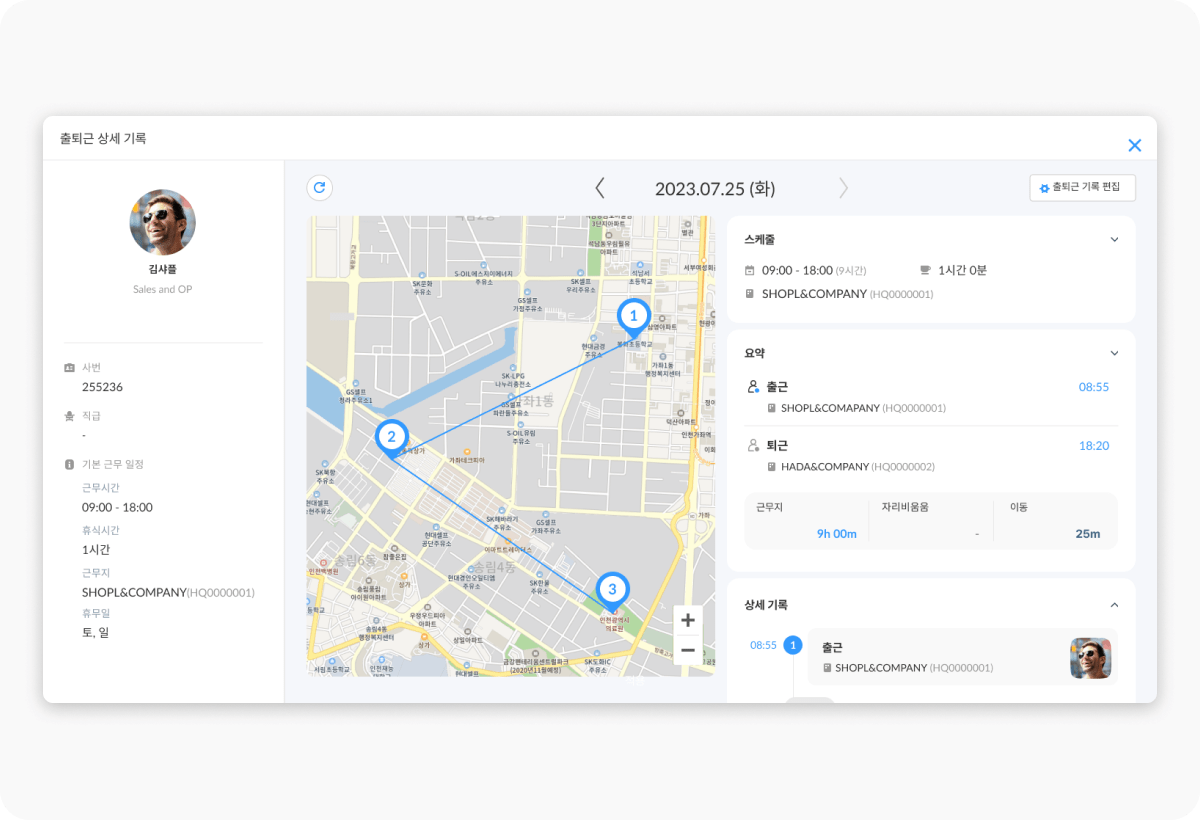1200x820 pixels.
Task: Click 09:00 - 18:00 under 근무시간
Action: tap(117, 507)
